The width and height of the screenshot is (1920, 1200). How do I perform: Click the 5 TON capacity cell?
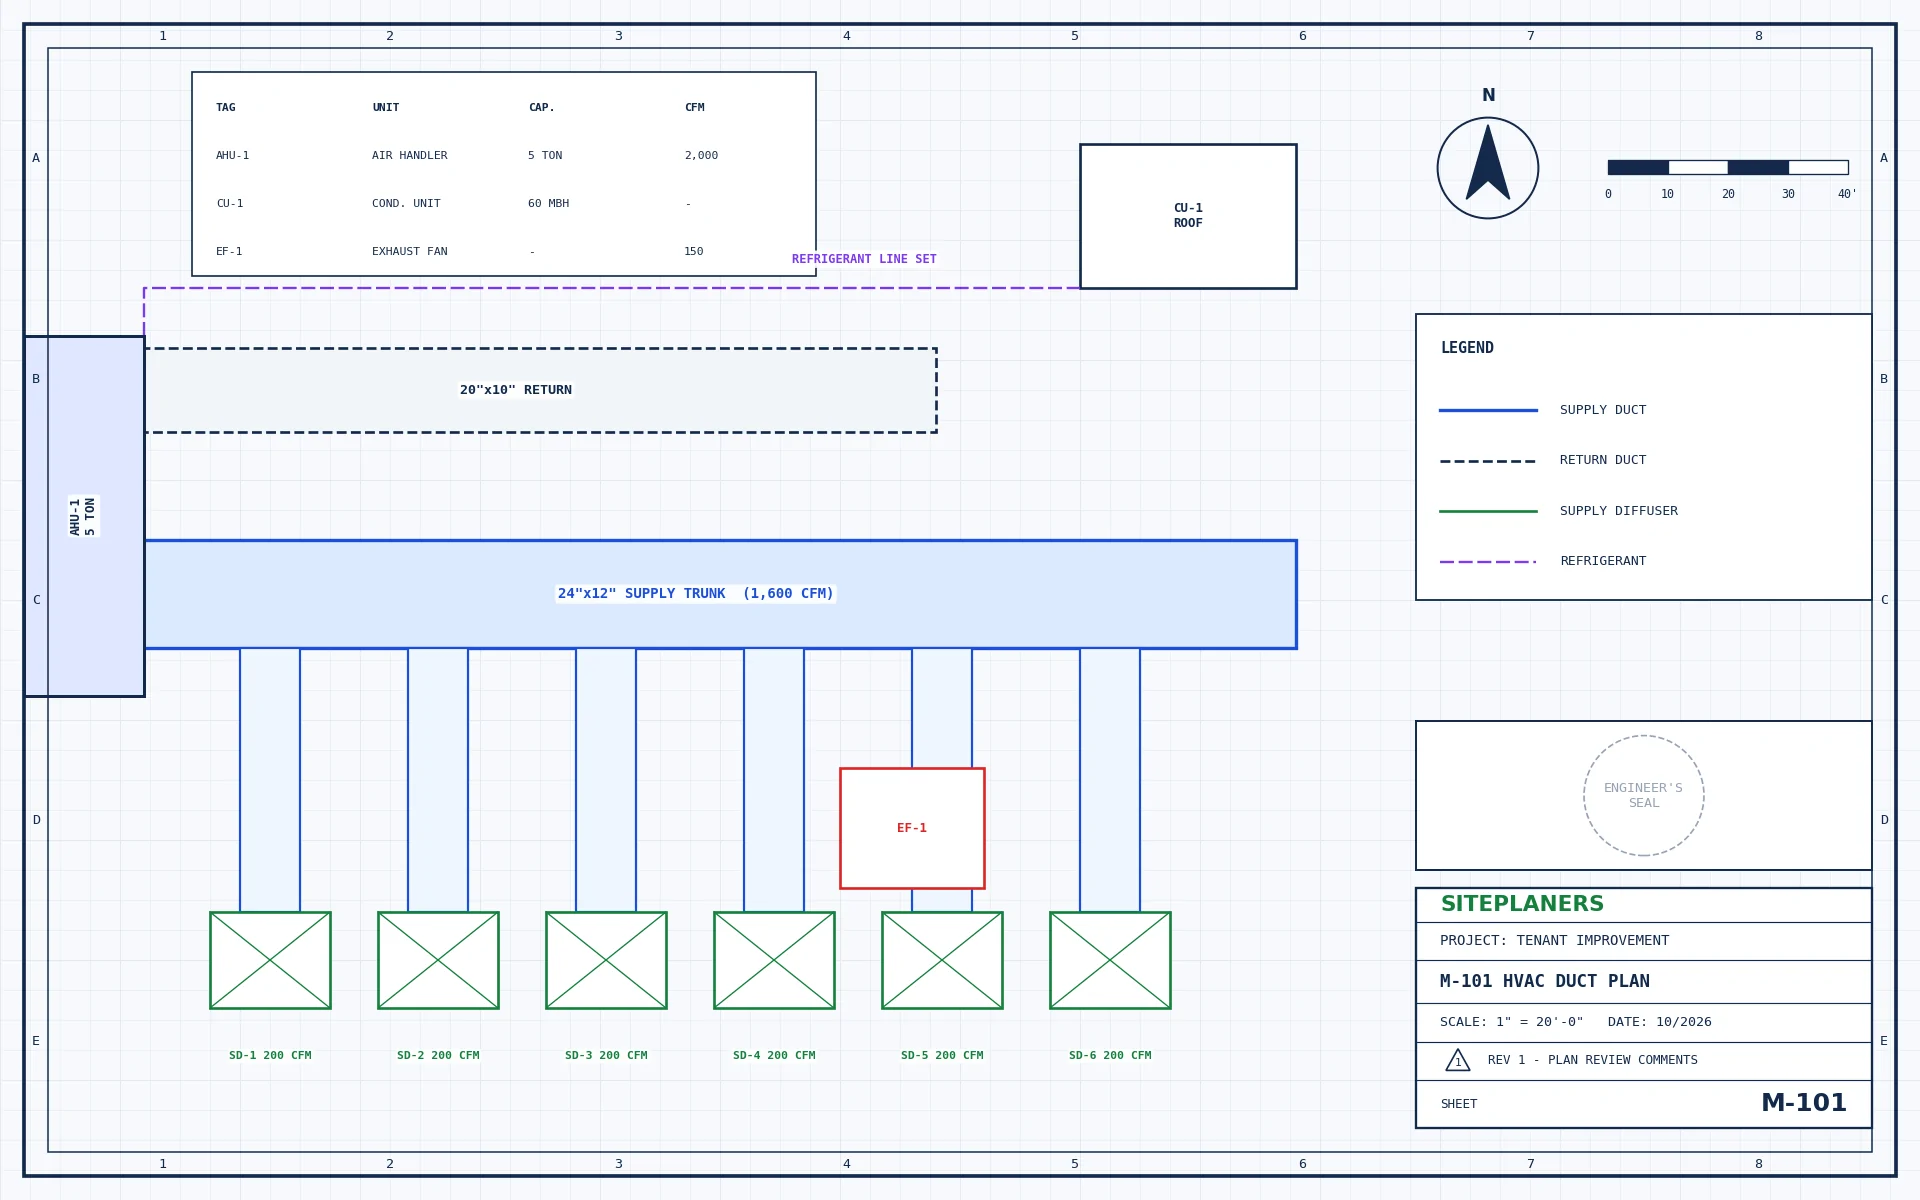tap(545, 156)
